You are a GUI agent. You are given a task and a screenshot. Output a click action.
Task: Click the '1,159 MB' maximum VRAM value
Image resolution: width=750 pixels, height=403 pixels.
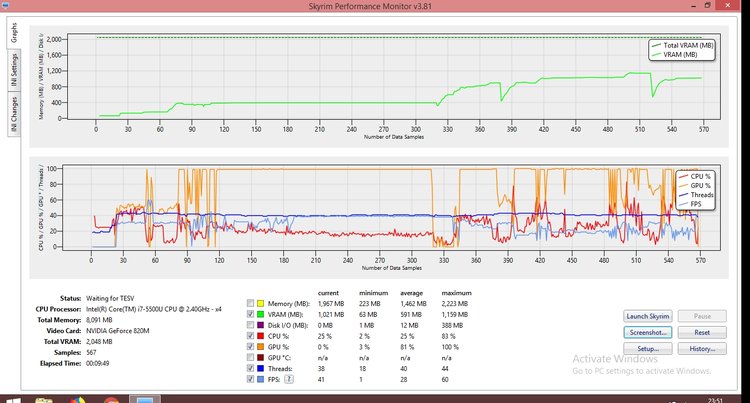coord(455,315)
